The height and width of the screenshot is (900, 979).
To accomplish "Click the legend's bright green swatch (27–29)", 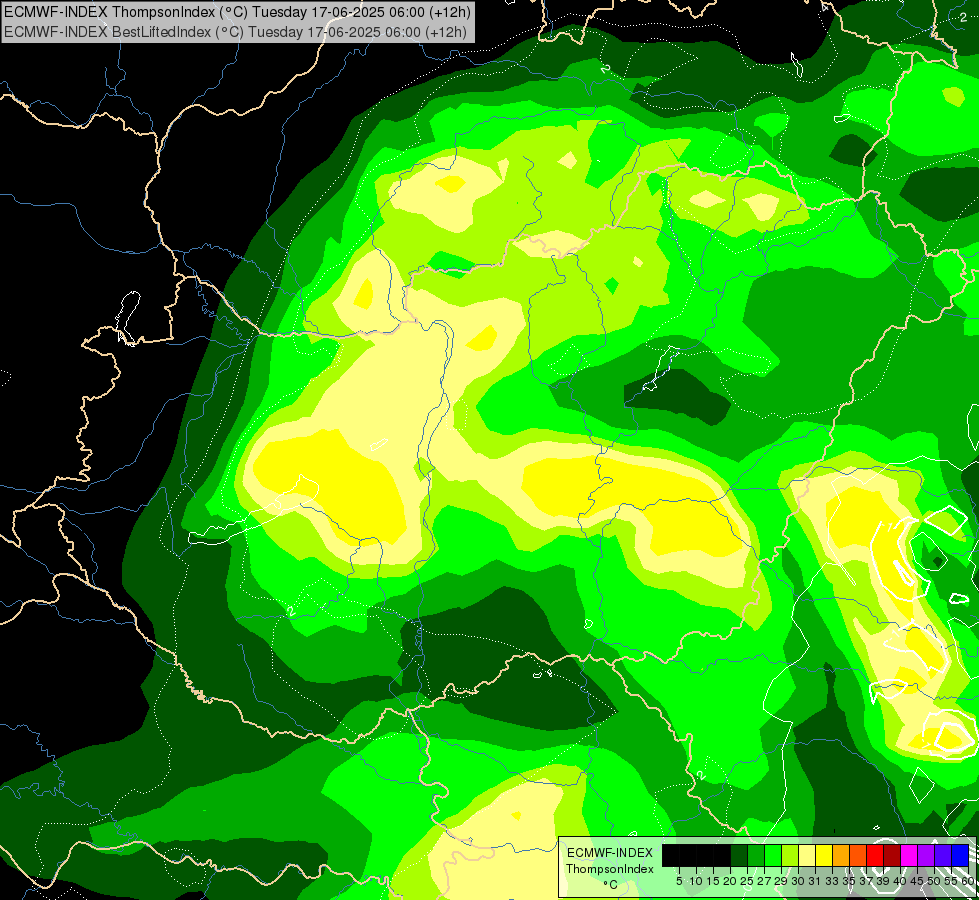I will pyautogui.click(x=772, y=855).
